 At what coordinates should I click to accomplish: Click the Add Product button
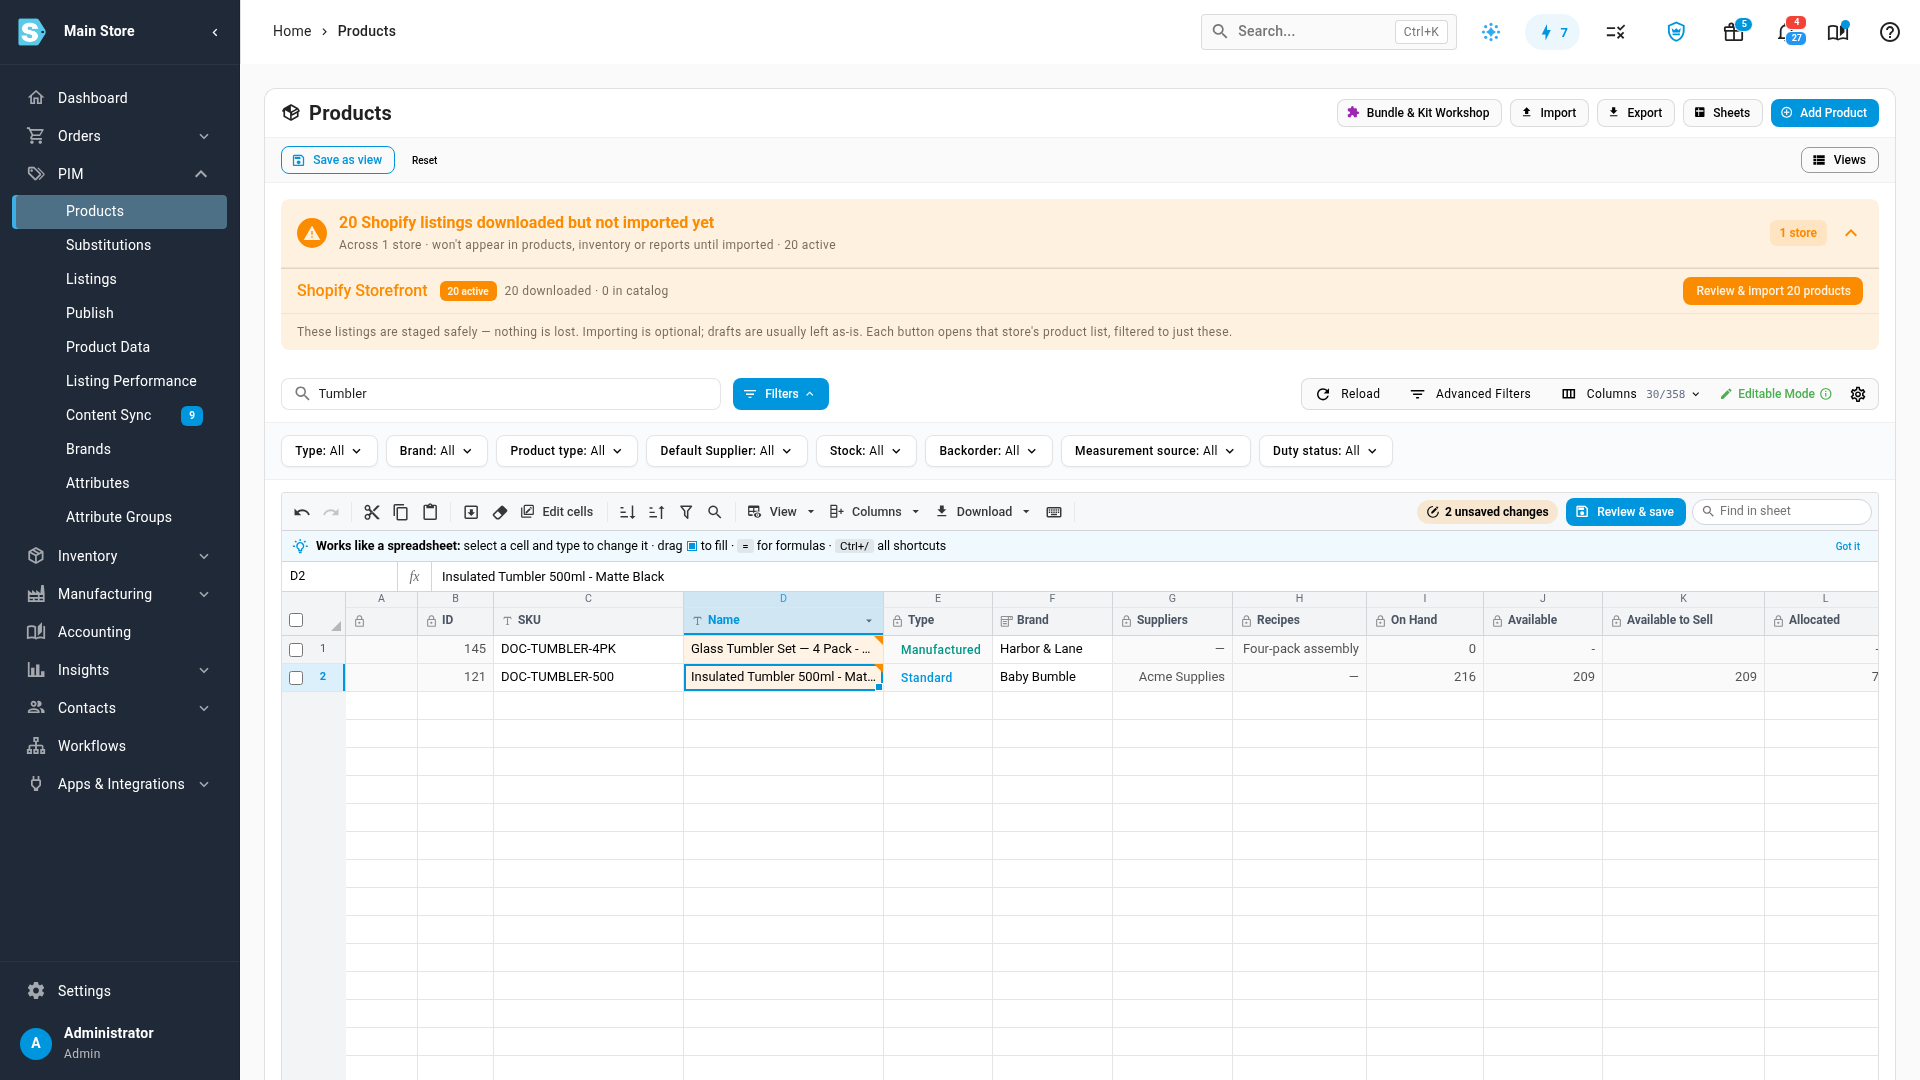pyautogui.click(x=1824, y=113)
